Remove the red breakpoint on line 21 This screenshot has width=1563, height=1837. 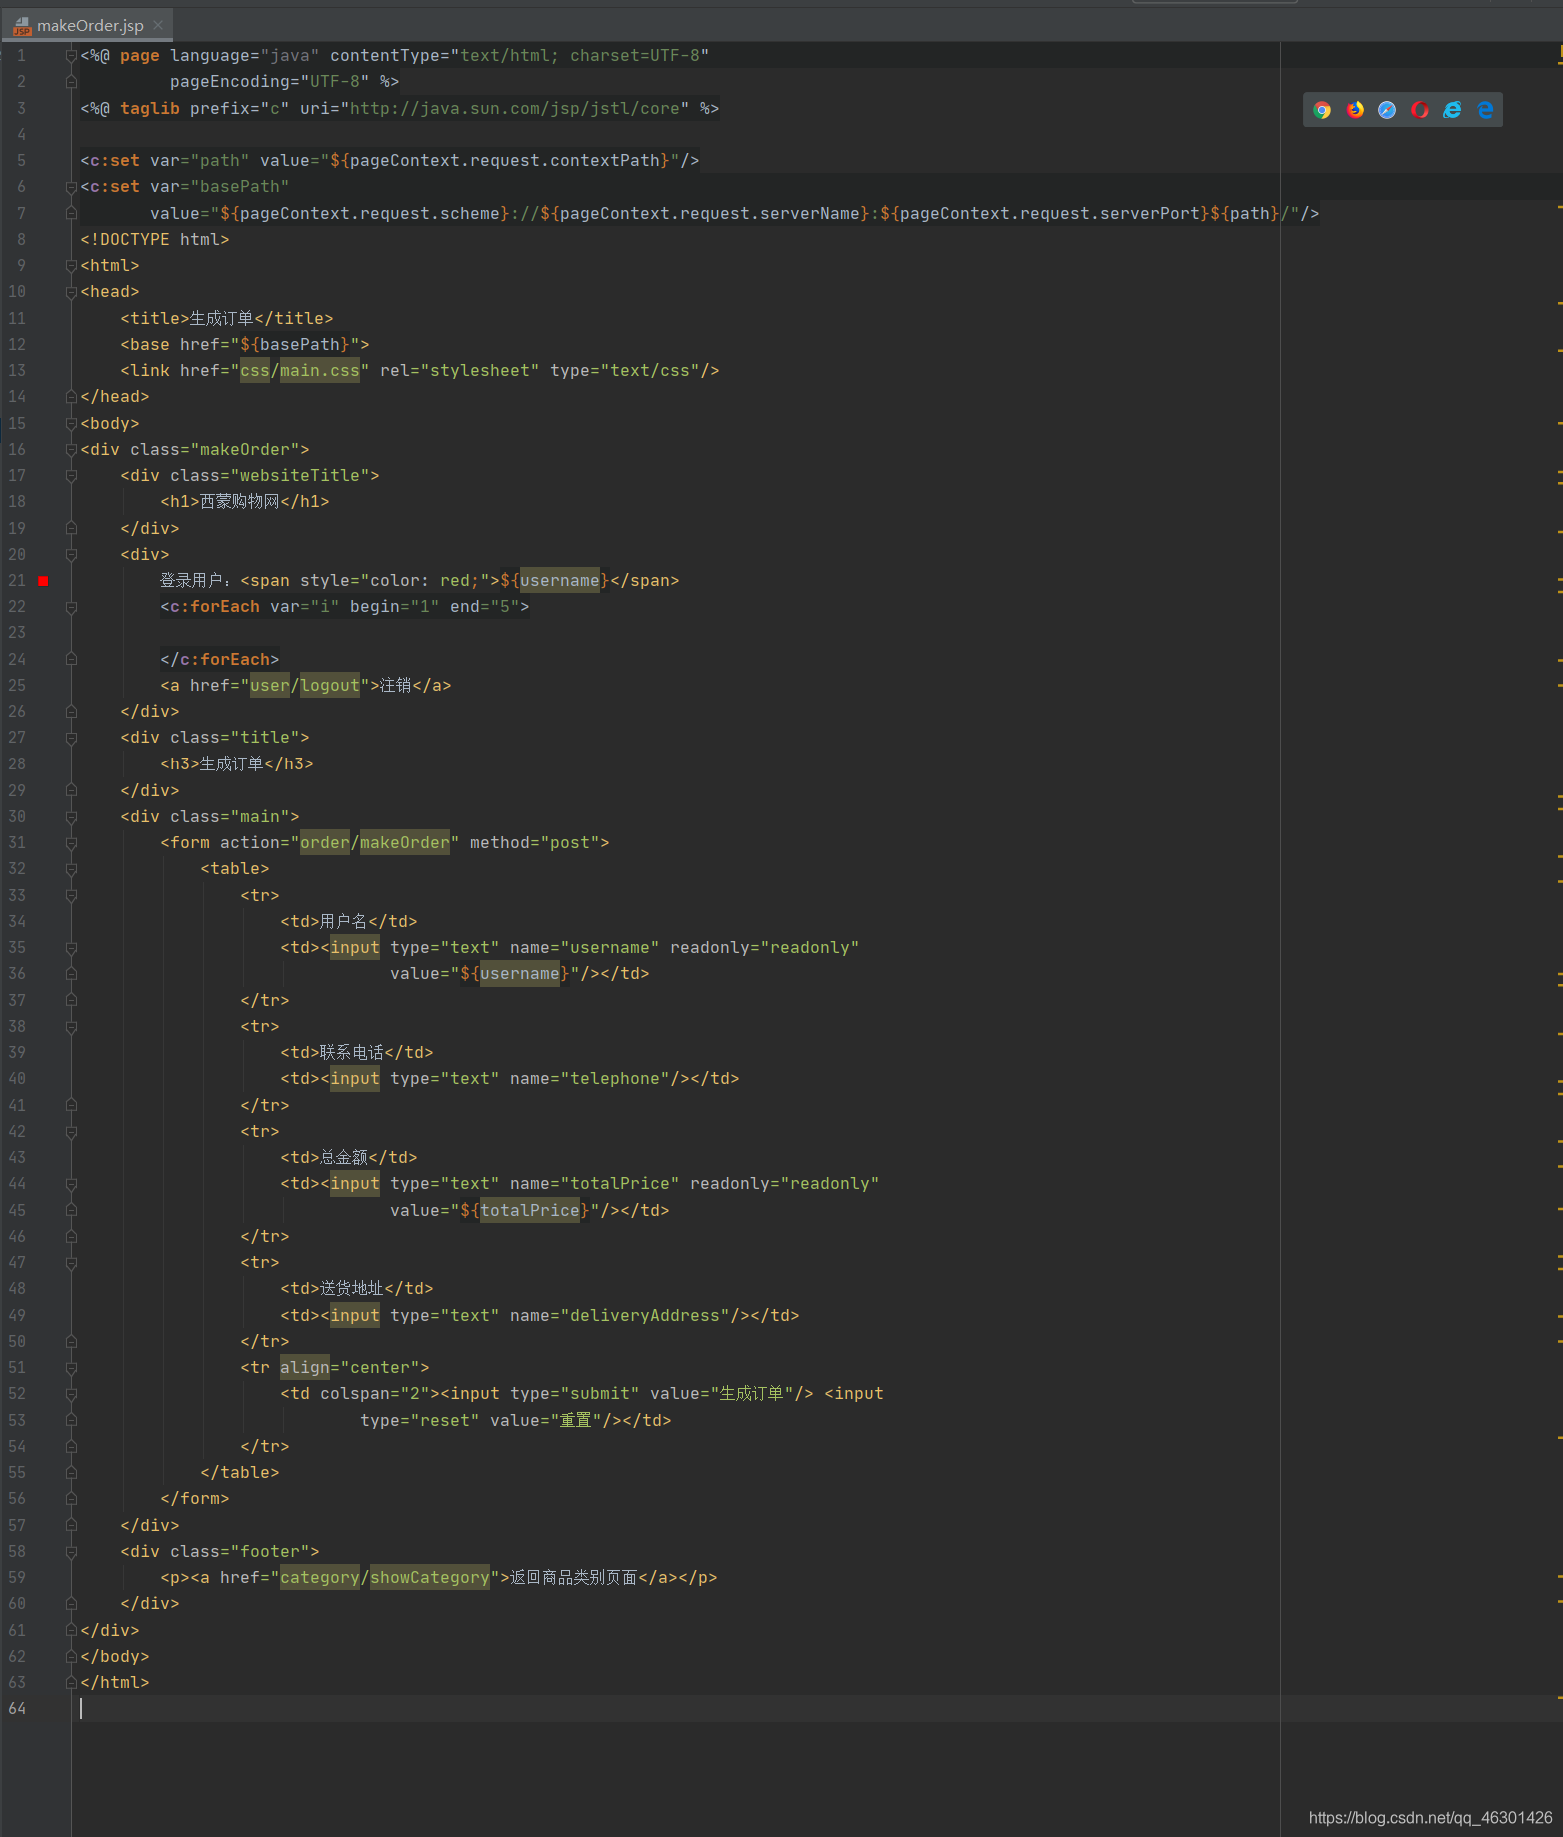[x=43, y=580]
